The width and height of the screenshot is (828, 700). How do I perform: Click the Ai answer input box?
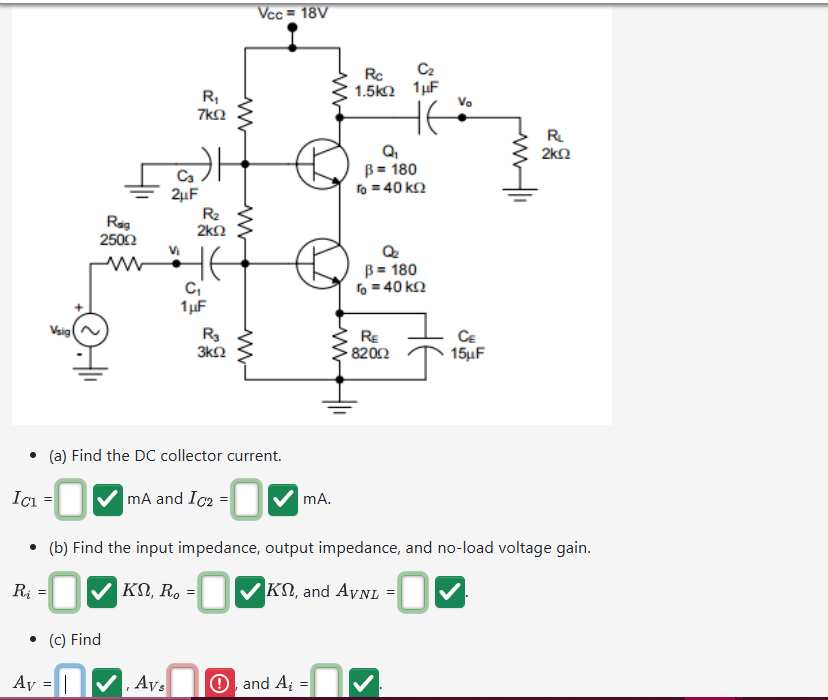point(326,683)
